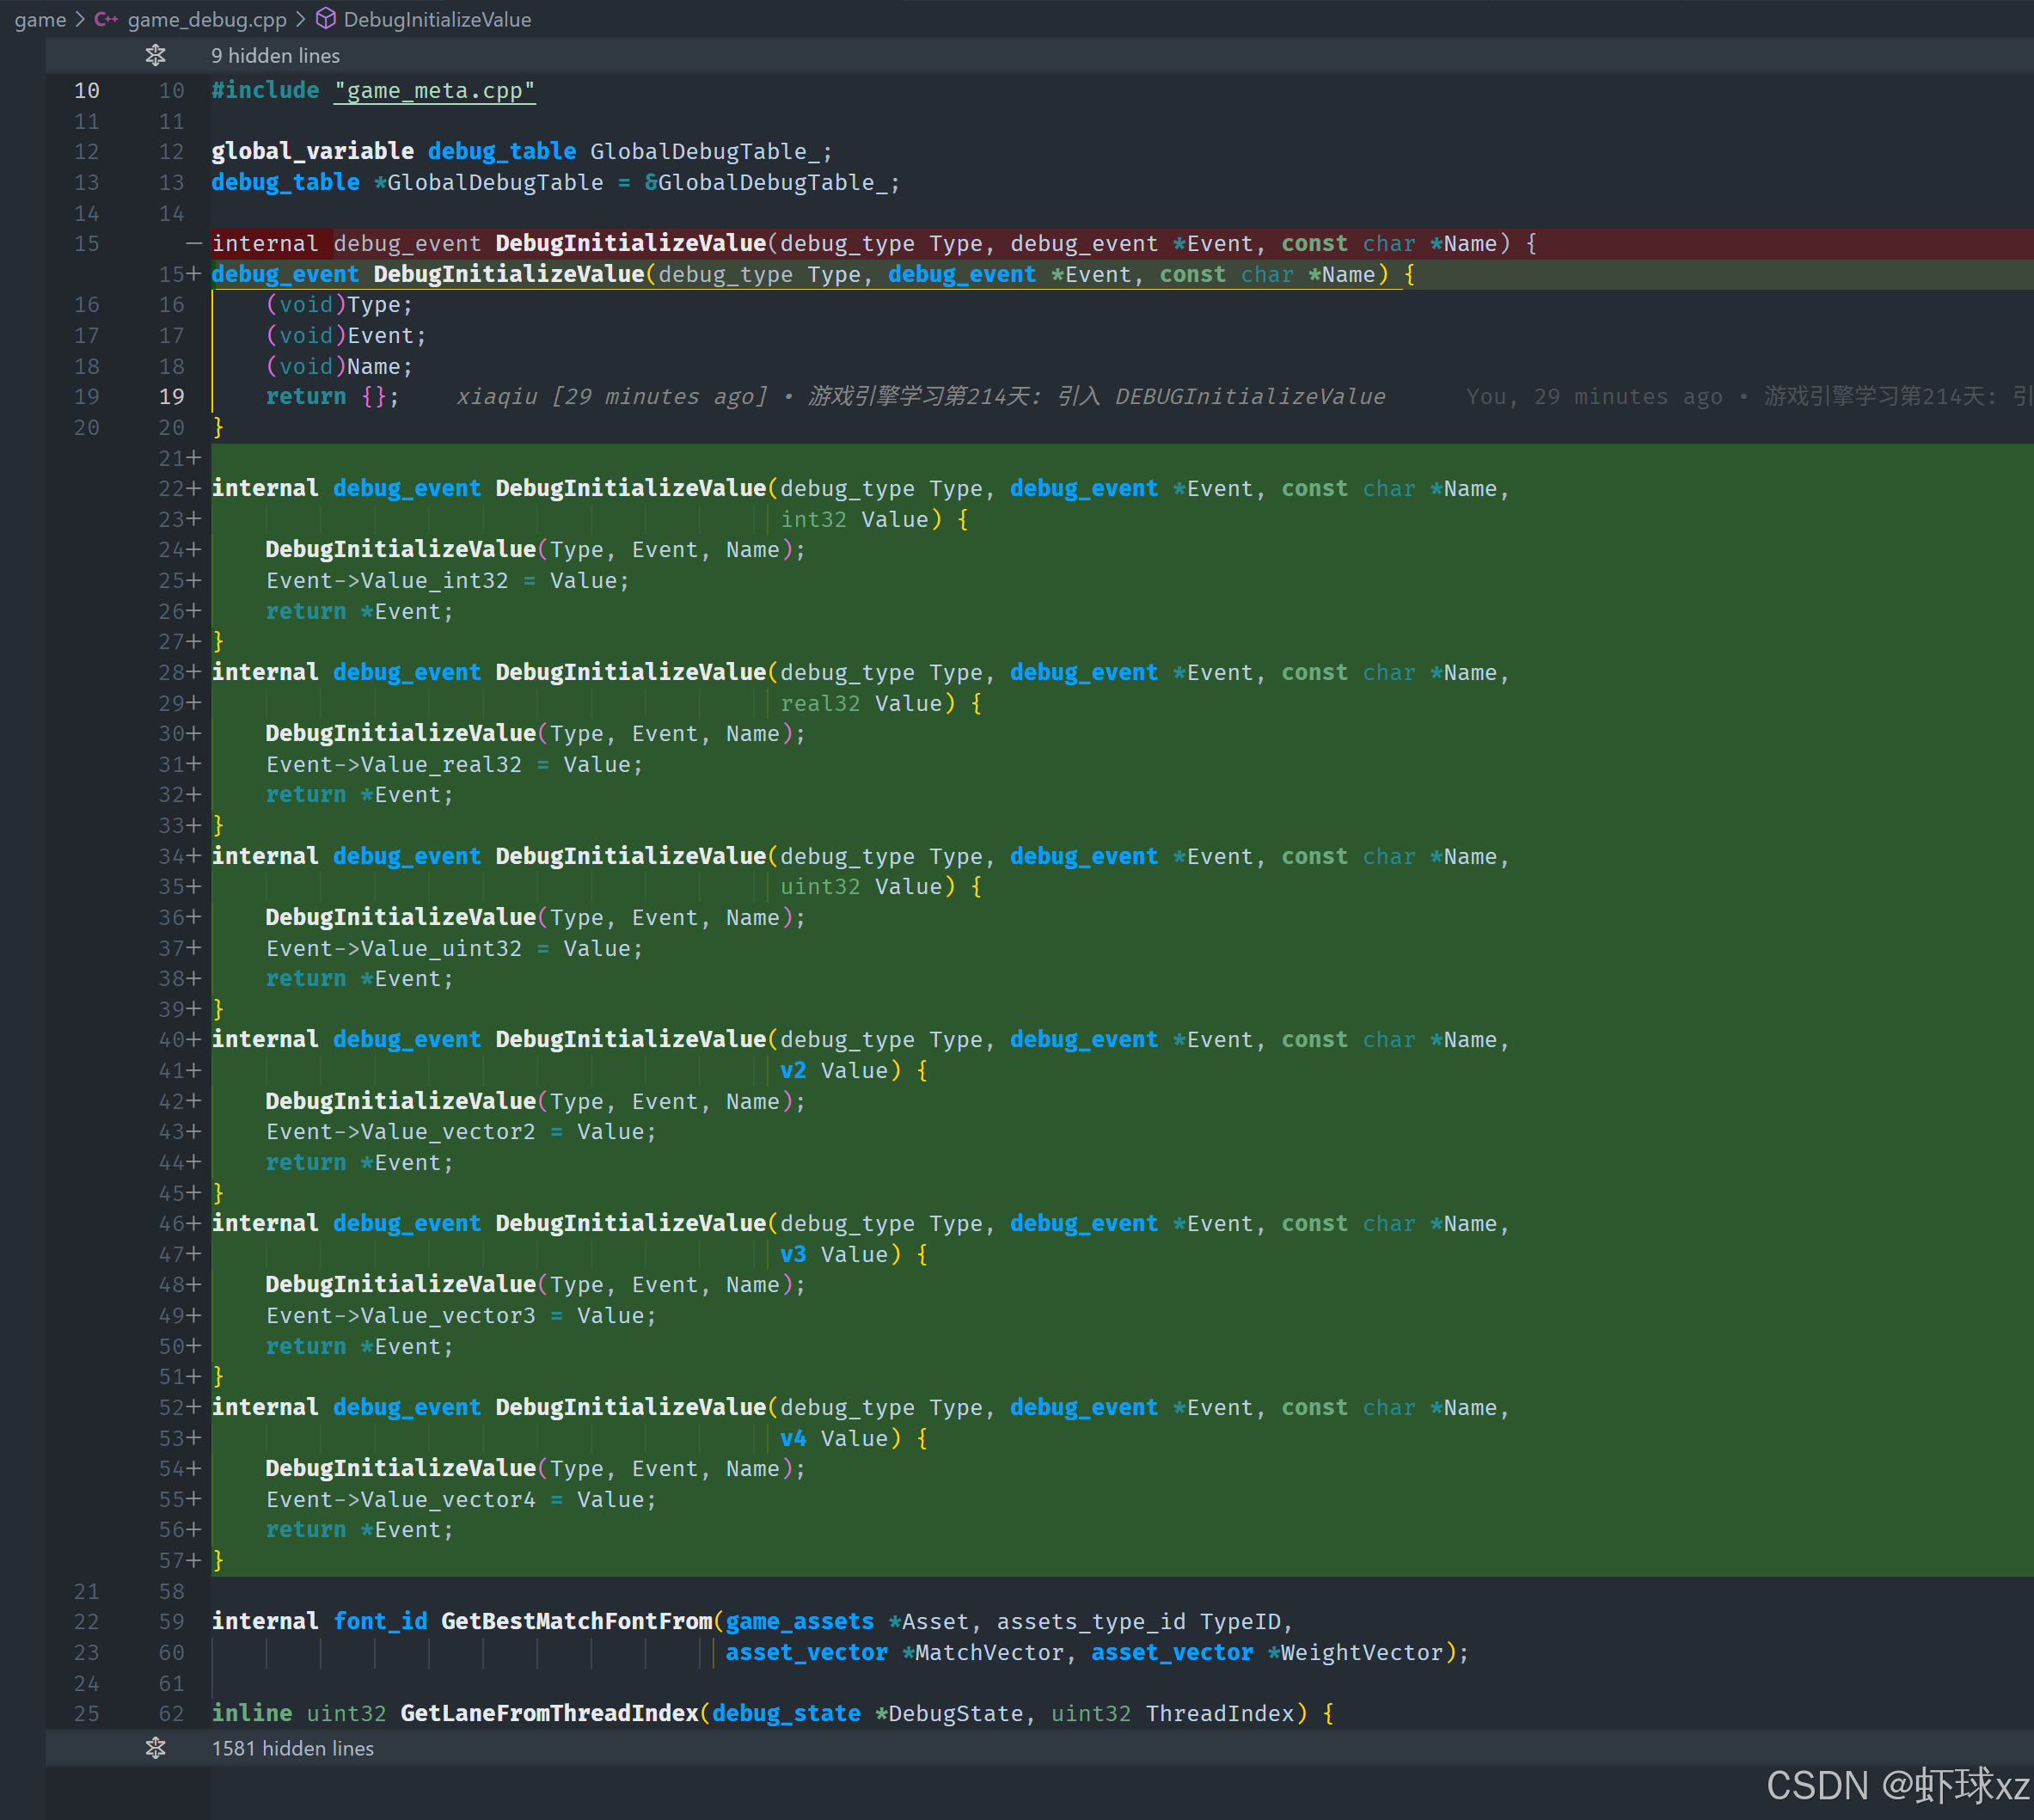Click original line number 10 in the gutter
This screenshot has height=1820, width=2034.
click(x=87, y=91)
